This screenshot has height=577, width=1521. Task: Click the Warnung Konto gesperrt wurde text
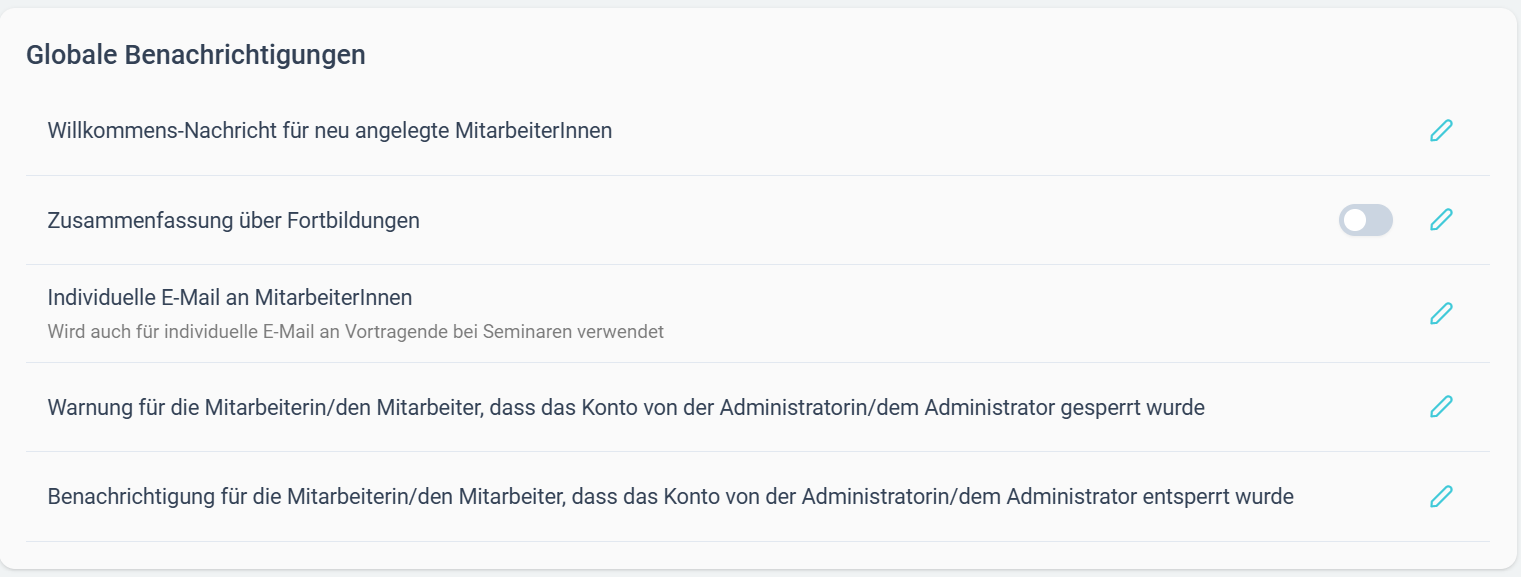(626, 408)
